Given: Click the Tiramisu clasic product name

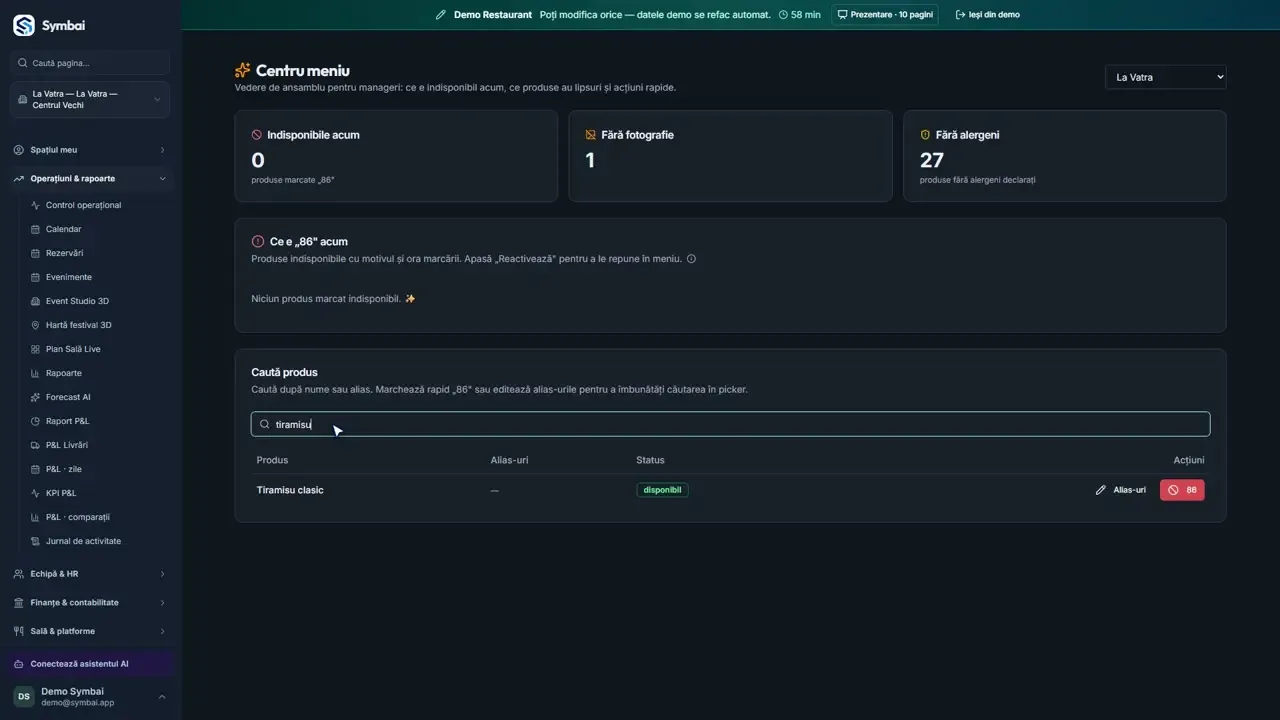Looking at the screenshot, I should pos(290,490).
